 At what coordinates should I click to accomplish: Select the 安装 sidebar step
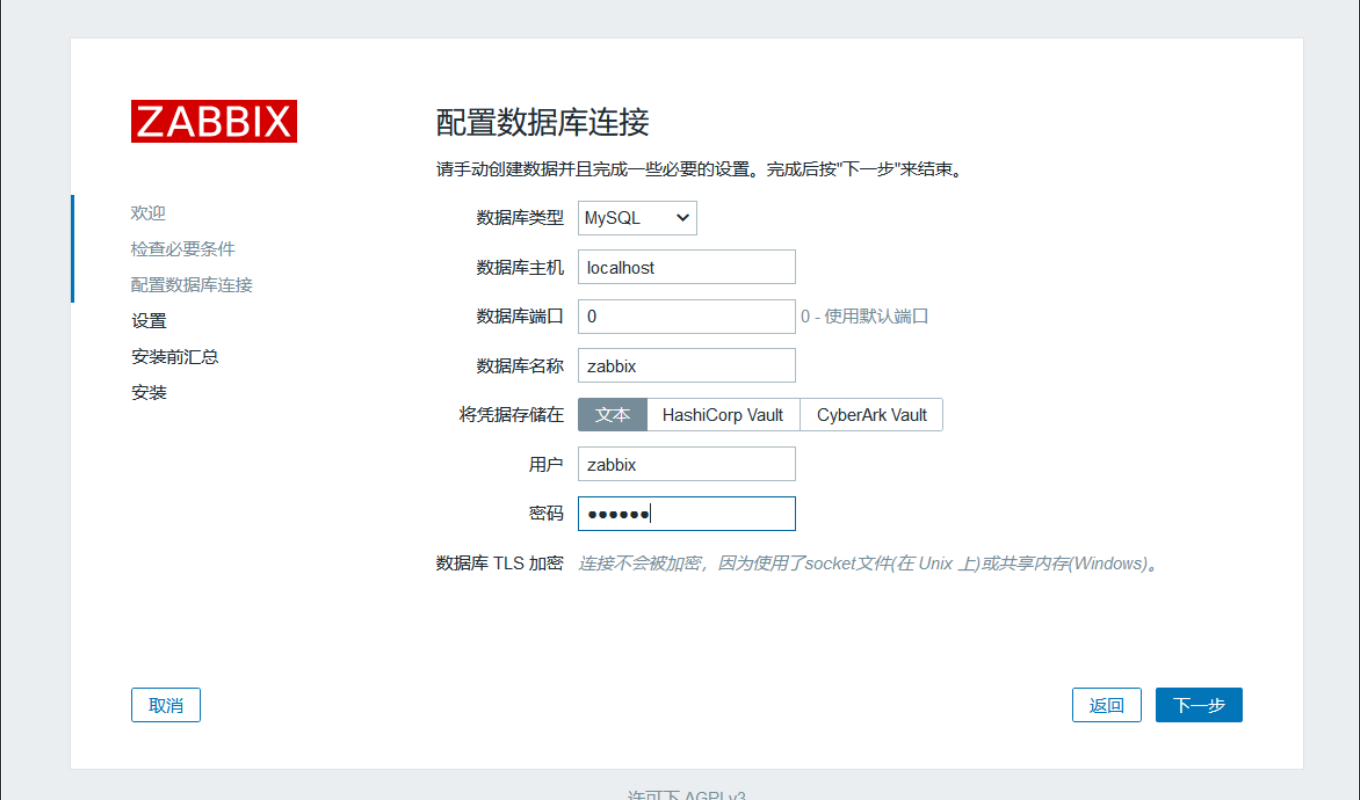point(149,393)
